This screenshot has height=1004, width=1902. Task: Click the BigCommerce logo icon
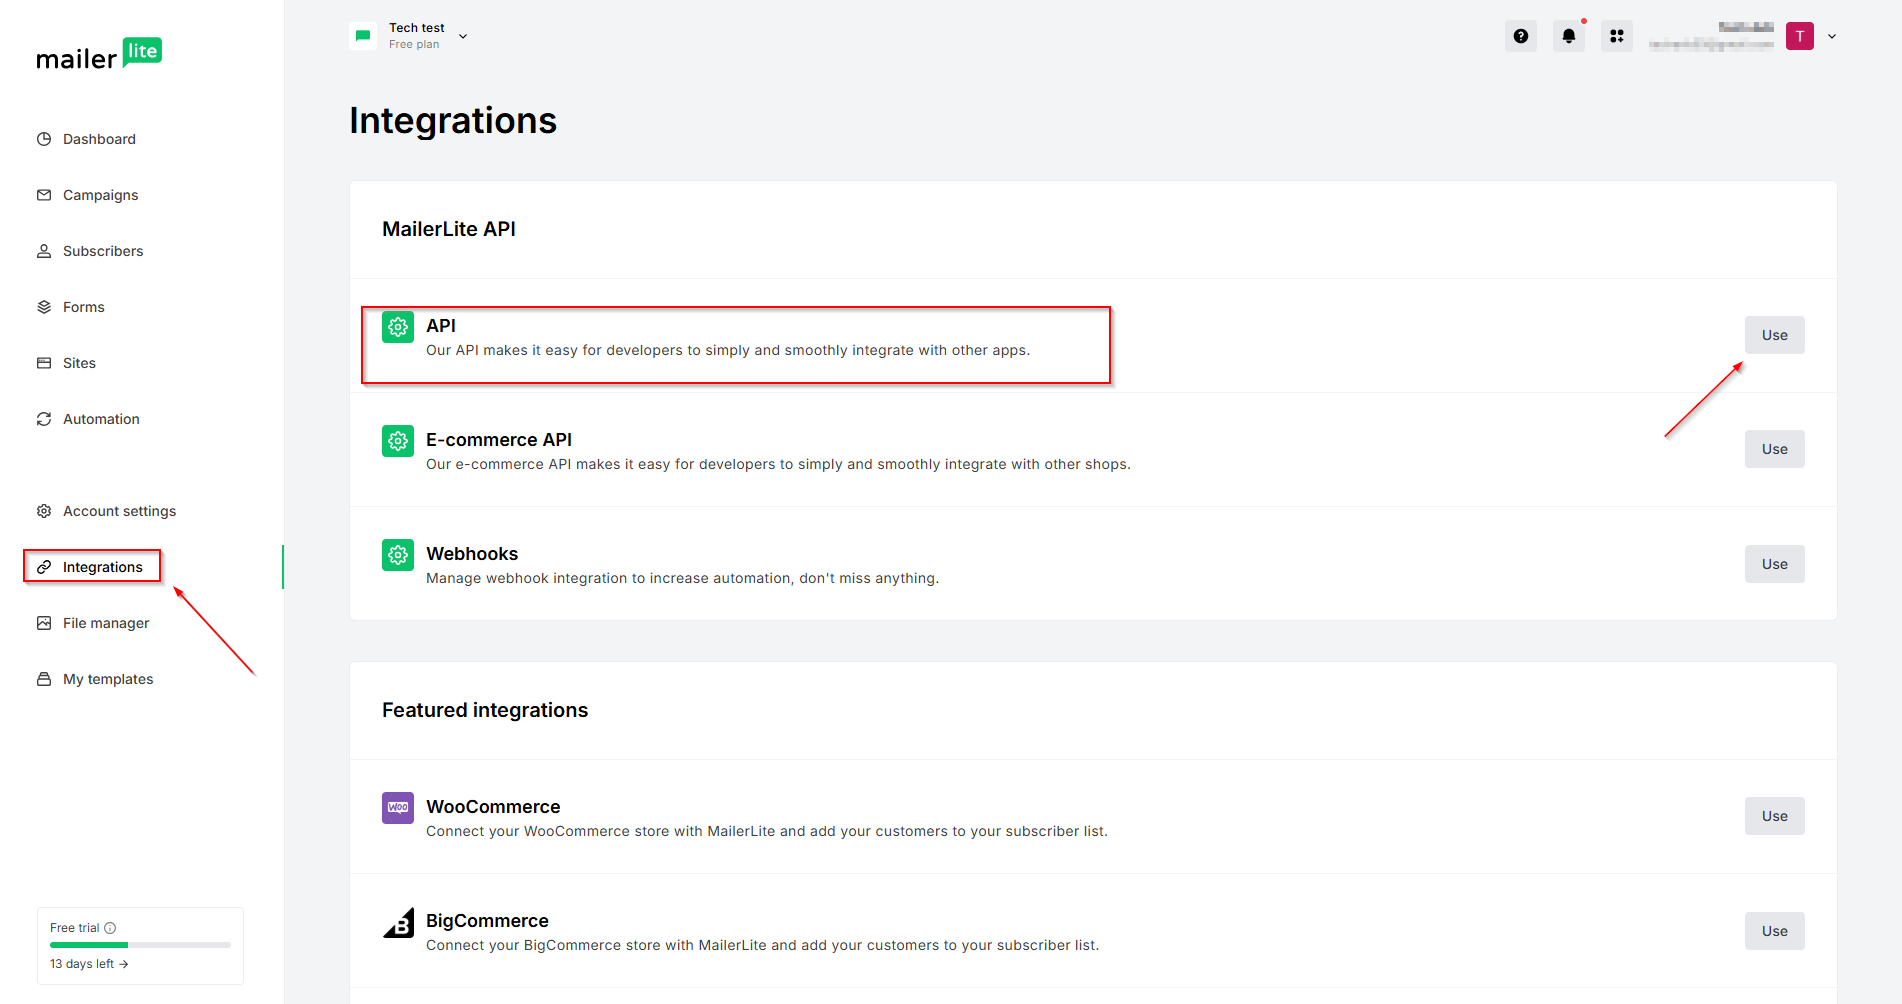(398, 922)
